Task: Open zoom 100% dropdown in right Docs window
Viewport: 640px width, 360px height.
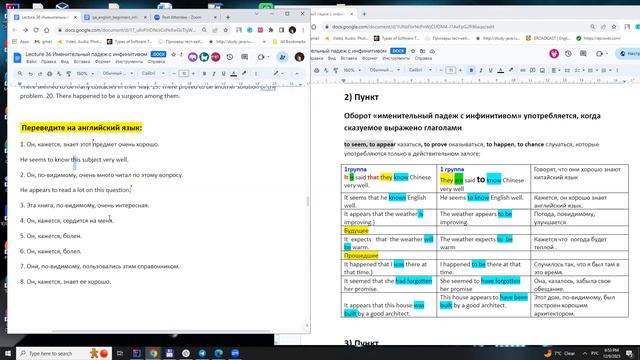Action: tap(352, 70)
